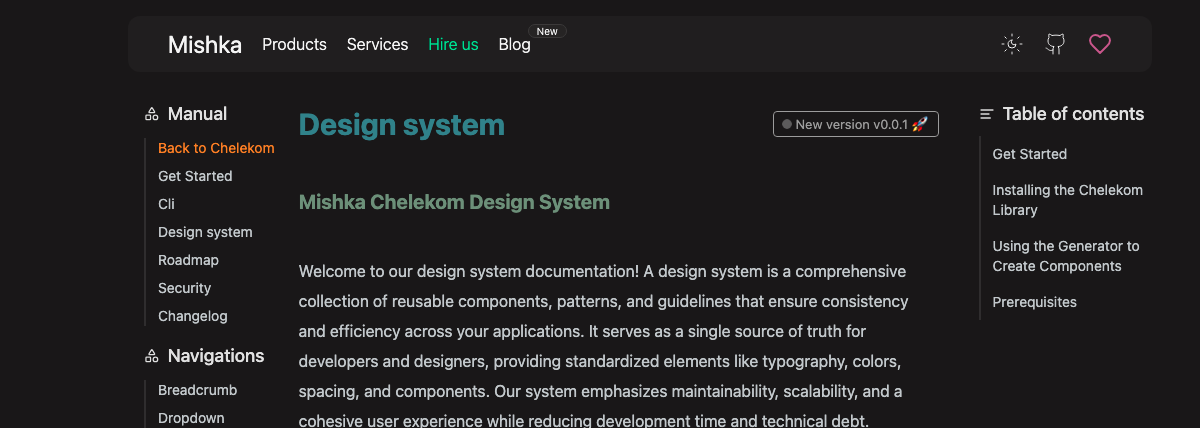Image resolution: width=1200 pixels, height=428 pixels.
Task: Click the Table of contents list icon
Action: pyautogui.click(x=987, y=114)
